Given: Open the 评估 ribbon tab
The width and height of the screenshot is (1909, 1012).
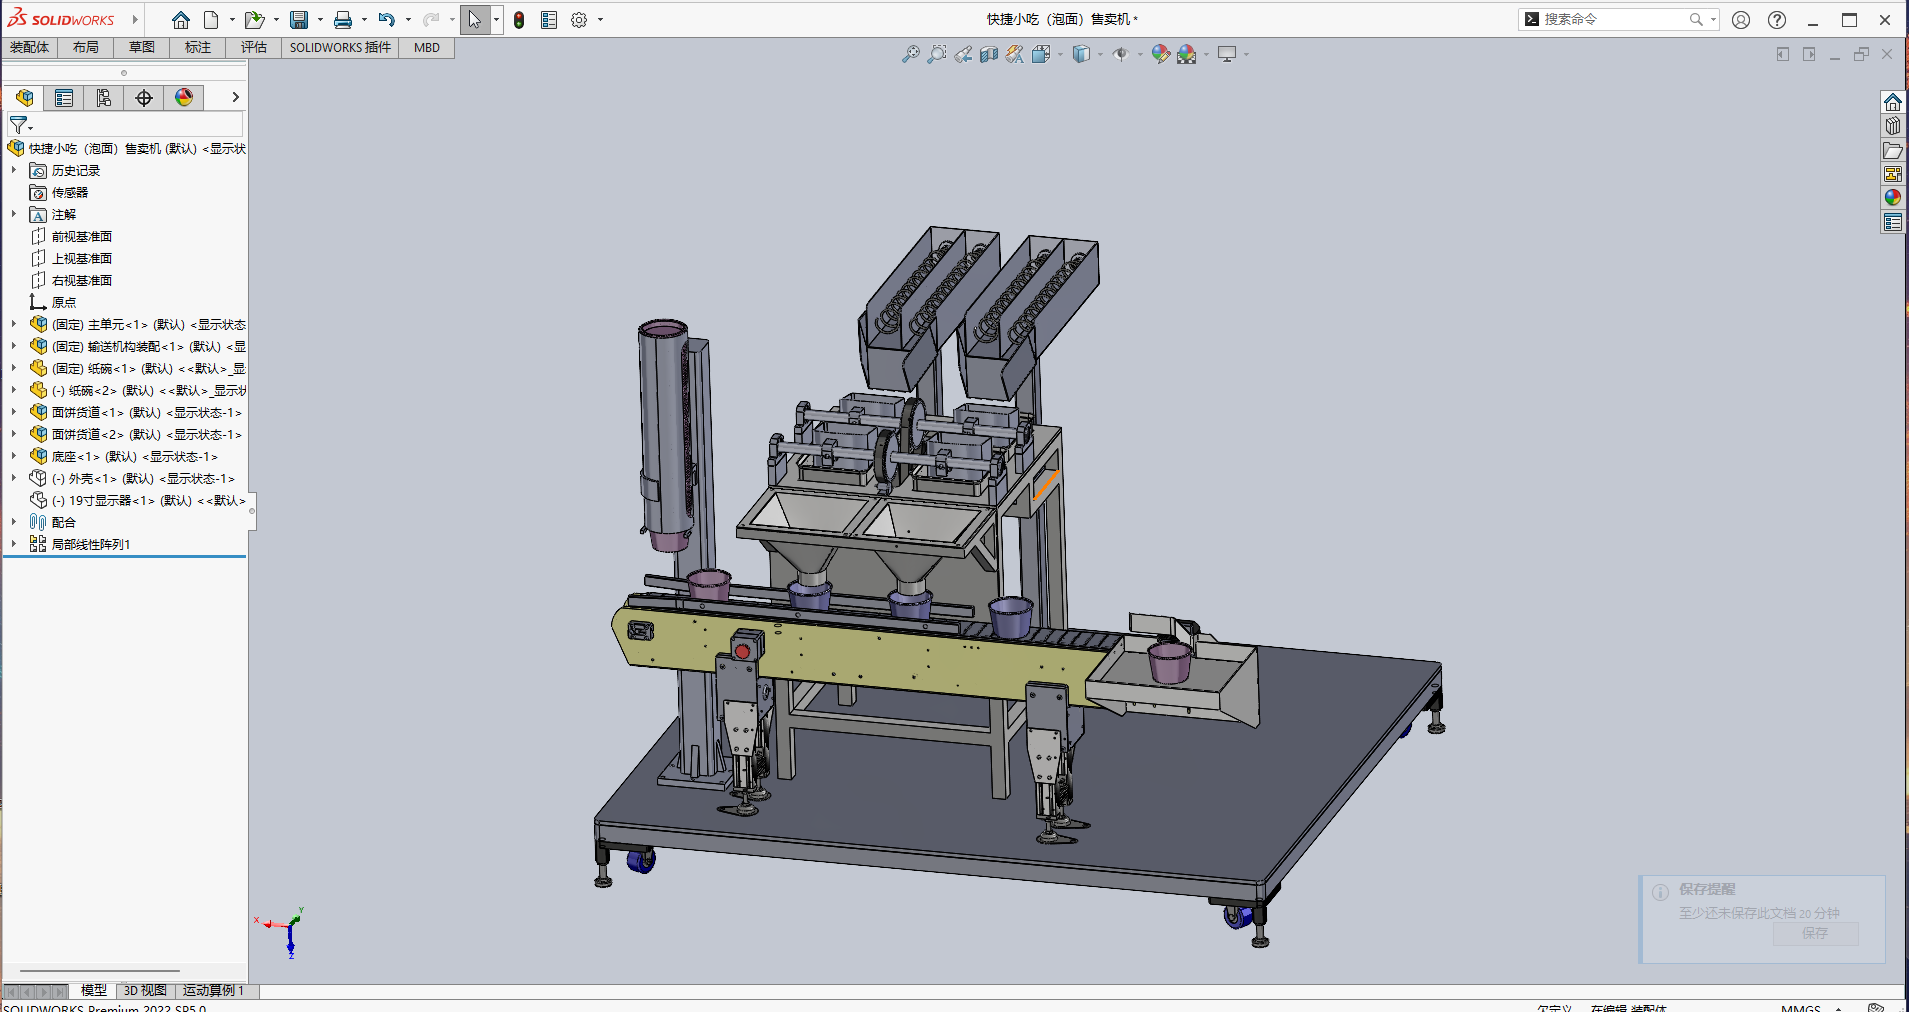Looking at the screenshot, I should 254,47.
